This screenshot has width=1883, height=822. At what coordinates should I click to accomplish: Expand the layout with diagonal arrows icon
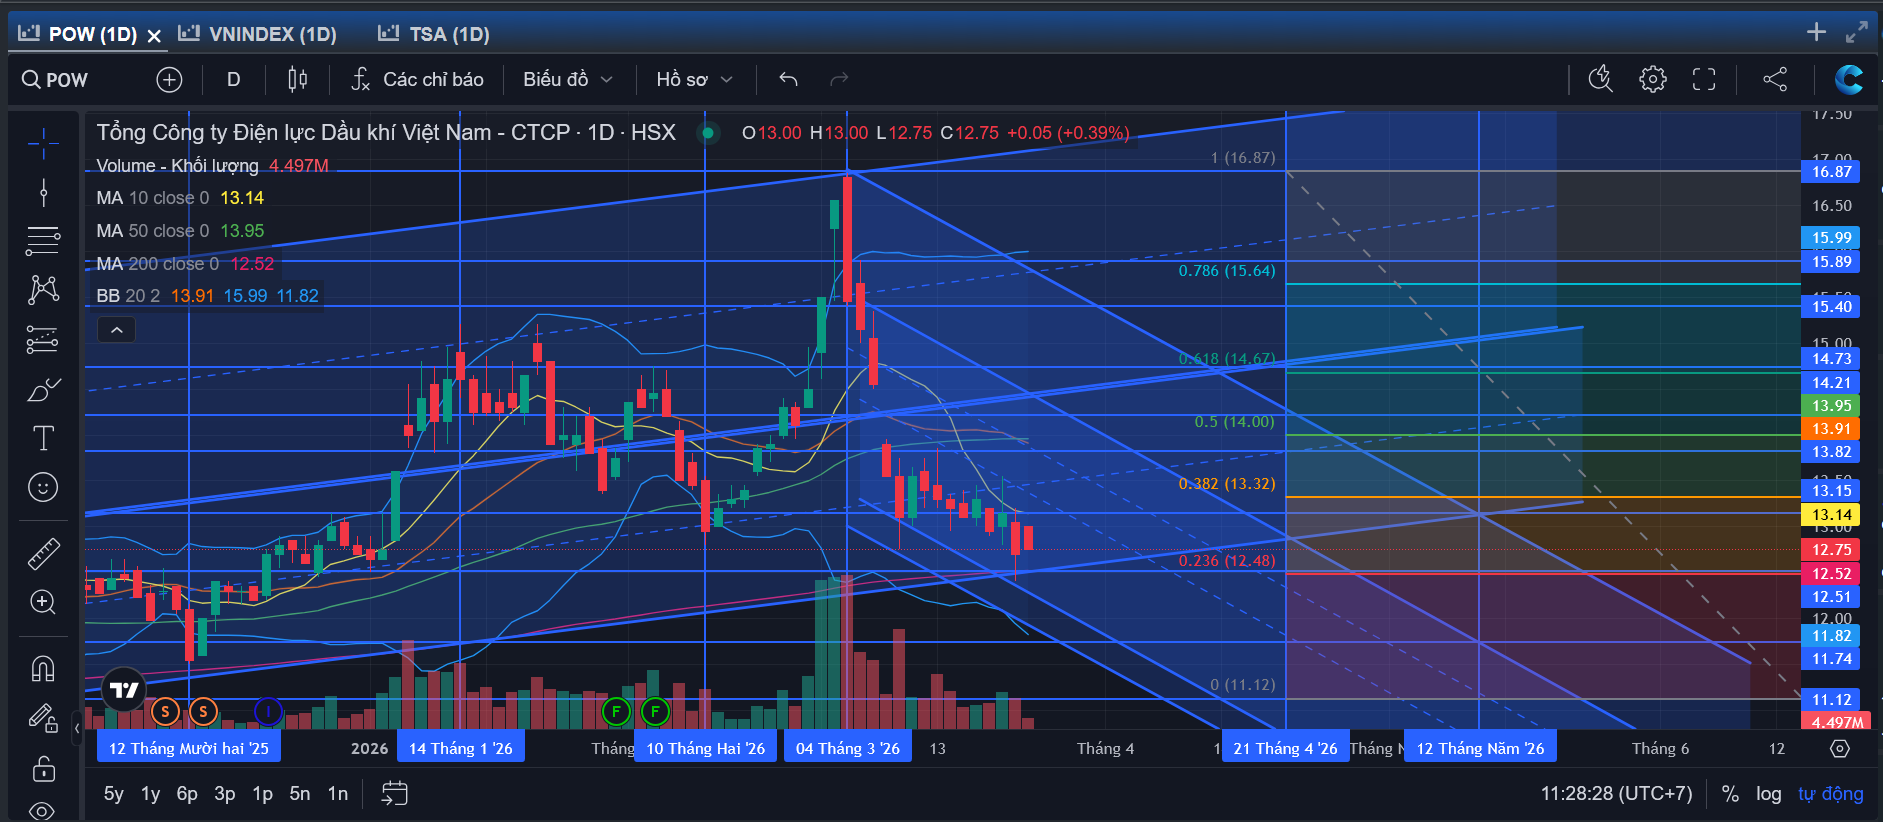1857,32
